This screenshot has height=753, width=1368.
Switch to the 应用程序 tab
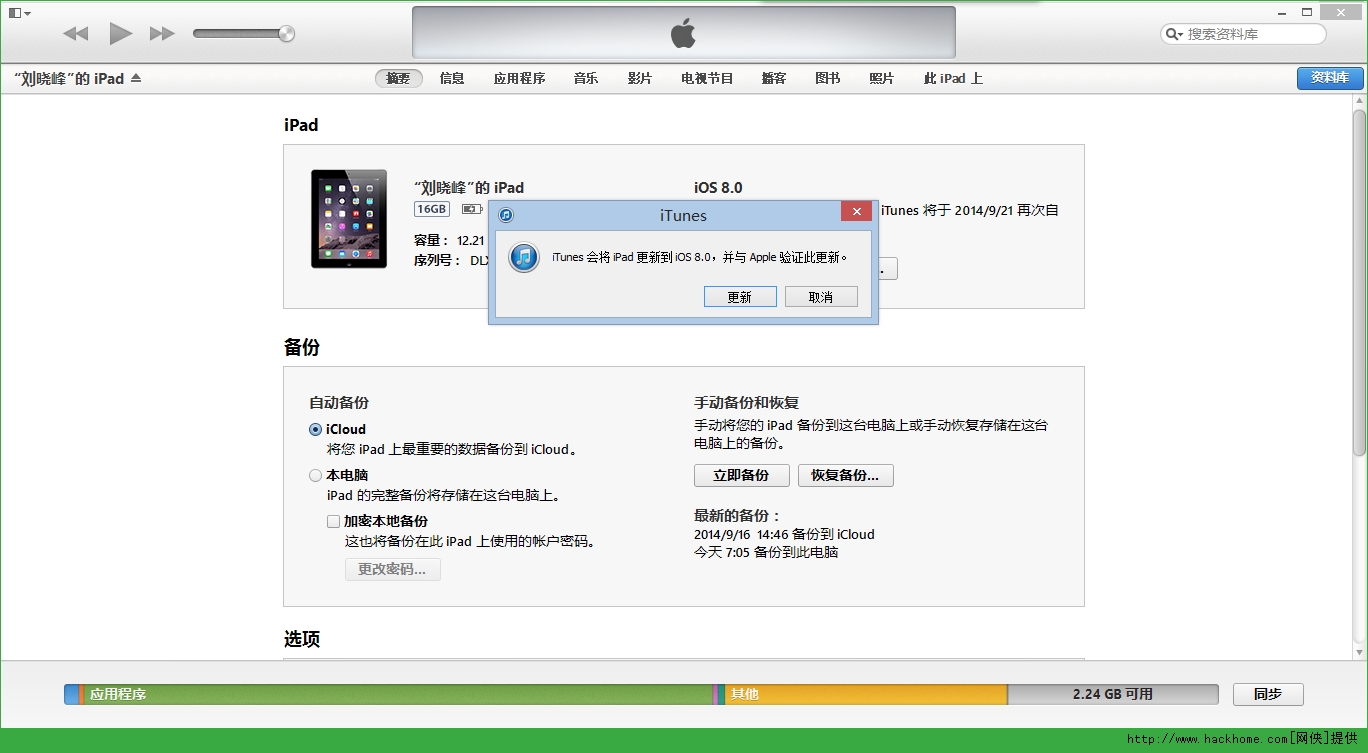(519, 78)
